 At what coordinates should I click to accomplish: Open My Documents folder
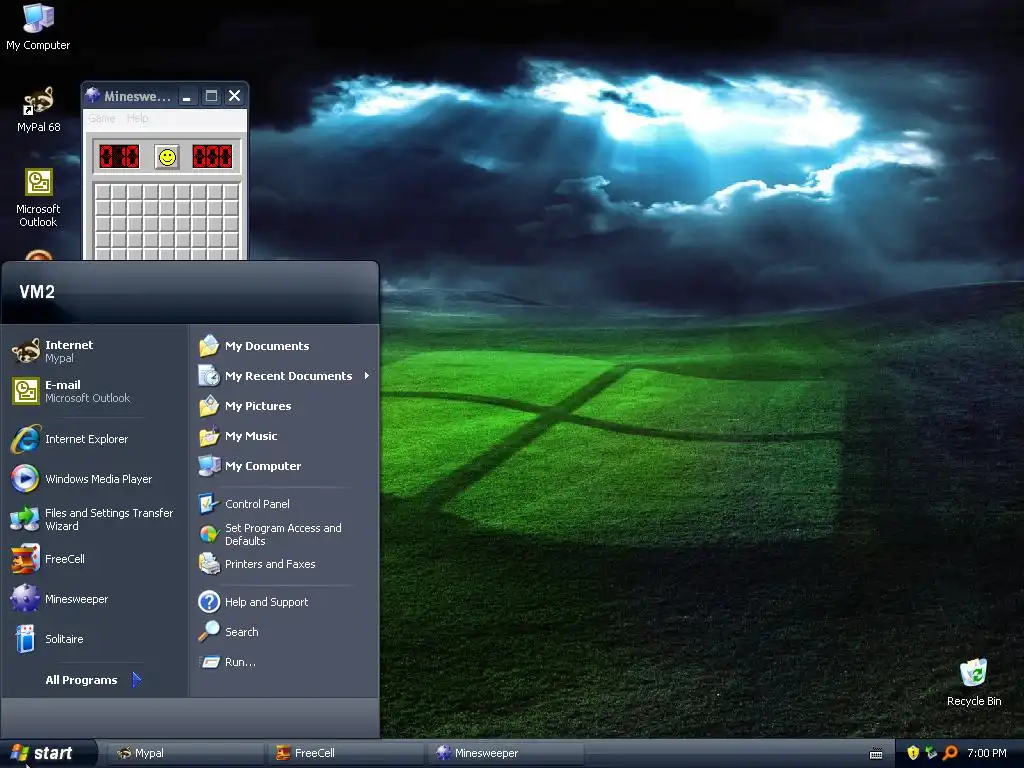point(284,345)
